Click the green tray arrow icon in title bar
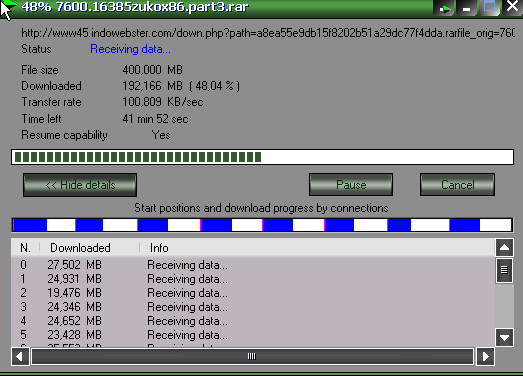This screenshot has height=376, width=523. pos(445,8)
